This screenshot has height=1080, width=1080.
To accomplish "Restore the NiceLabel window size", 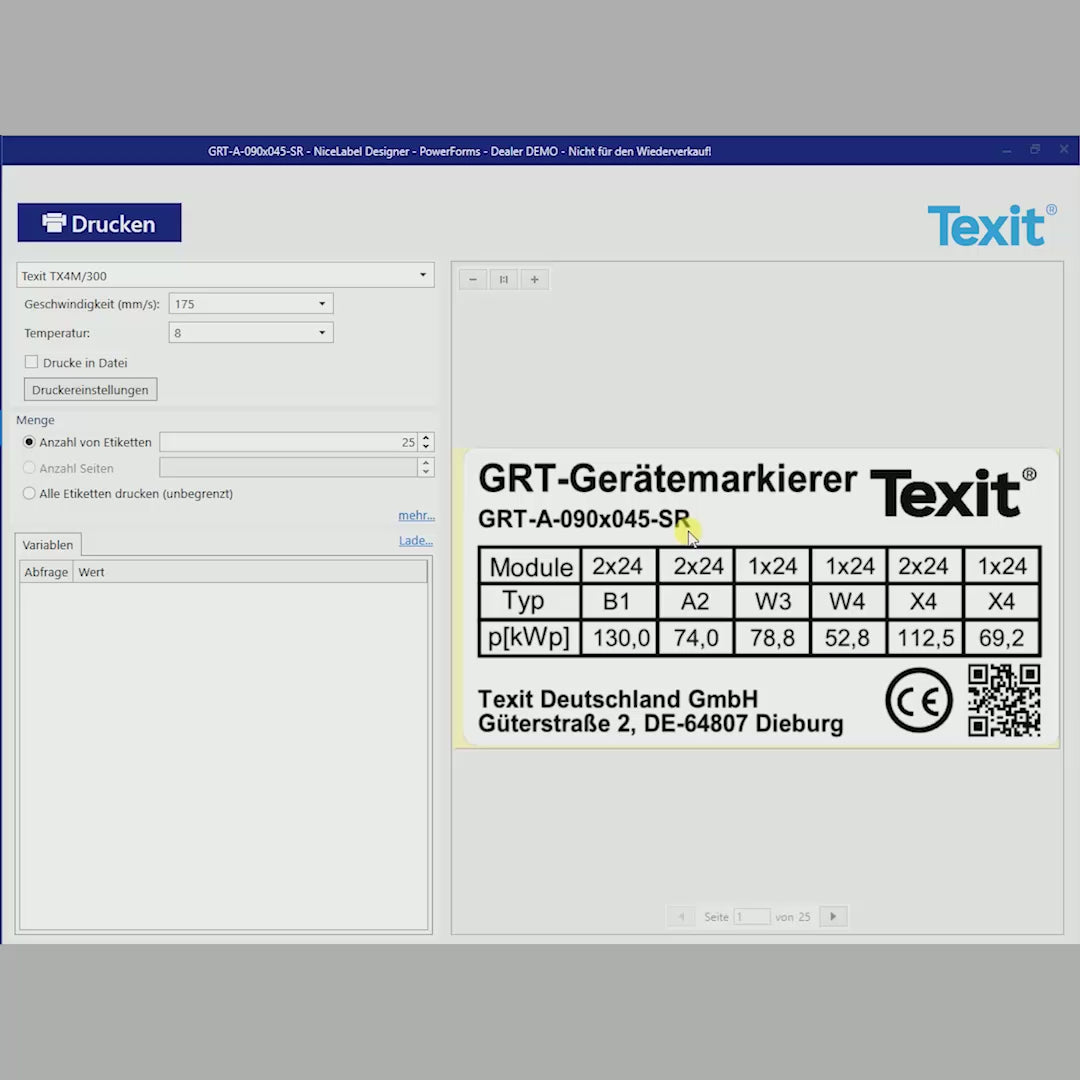I will pyautogui.click(x=1035, y=150).
